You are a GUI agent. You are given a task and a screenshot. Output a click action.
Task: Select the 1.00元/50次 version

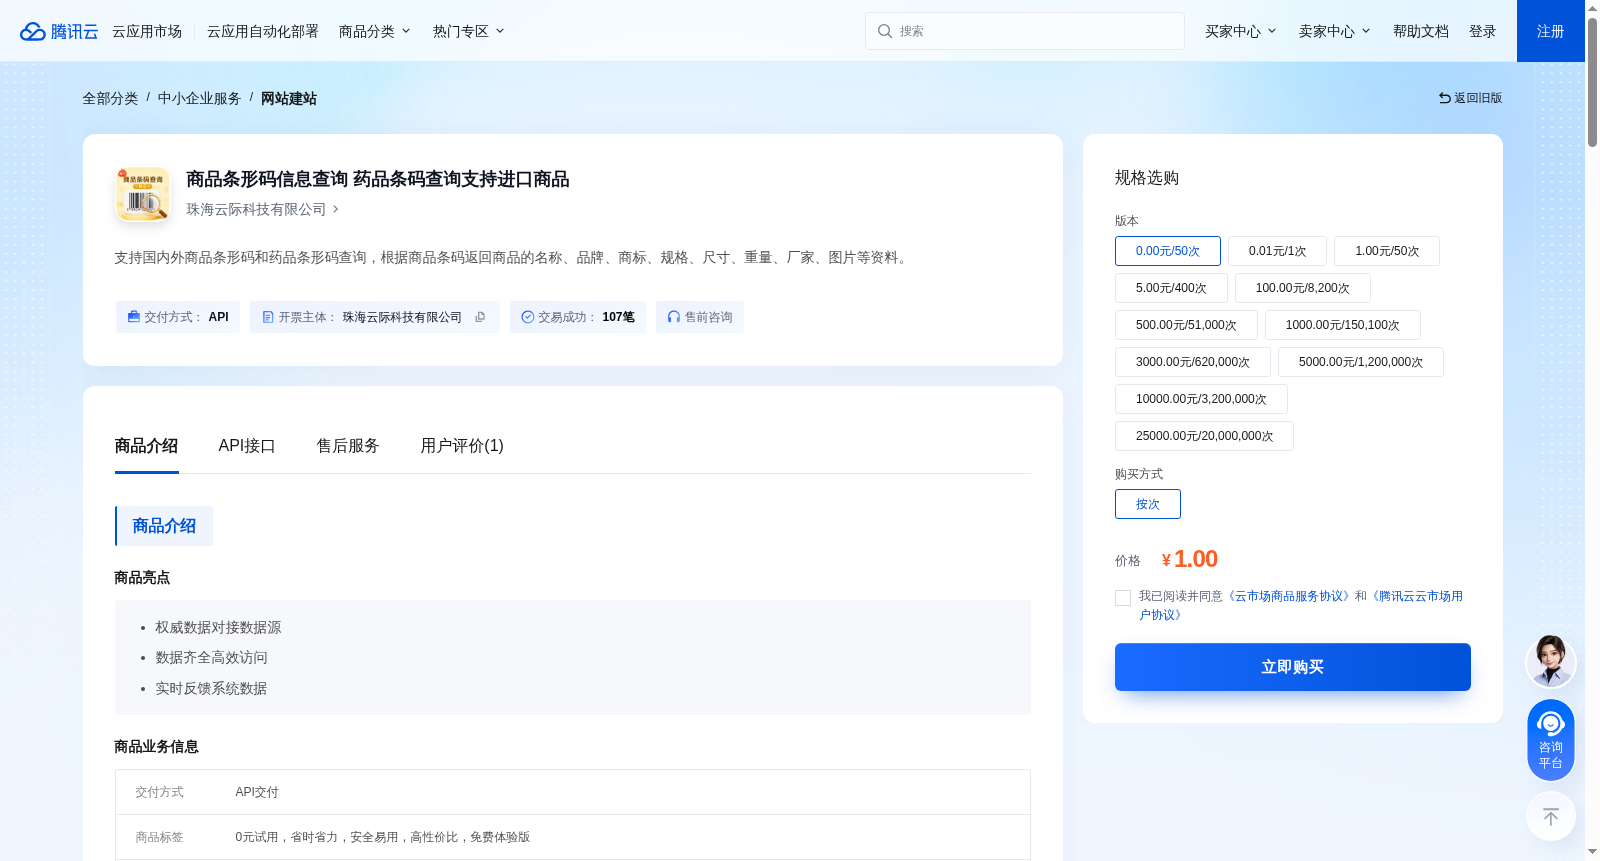(1387, 251)
